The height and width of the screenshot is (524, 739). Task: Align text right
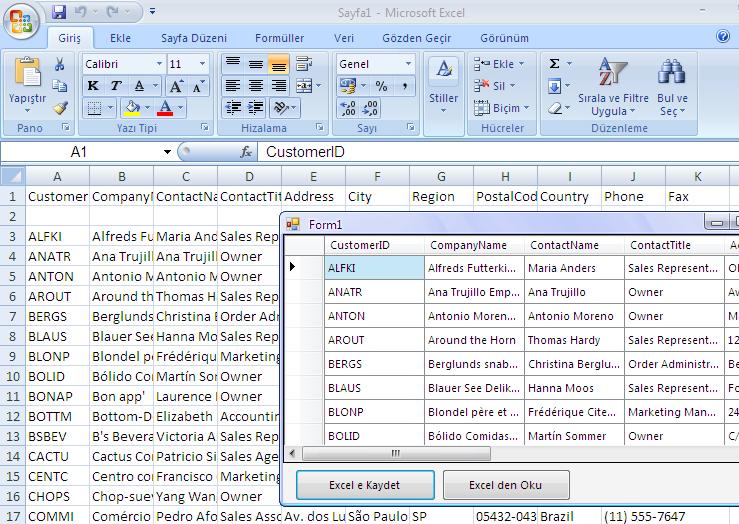tap(279, 85)
